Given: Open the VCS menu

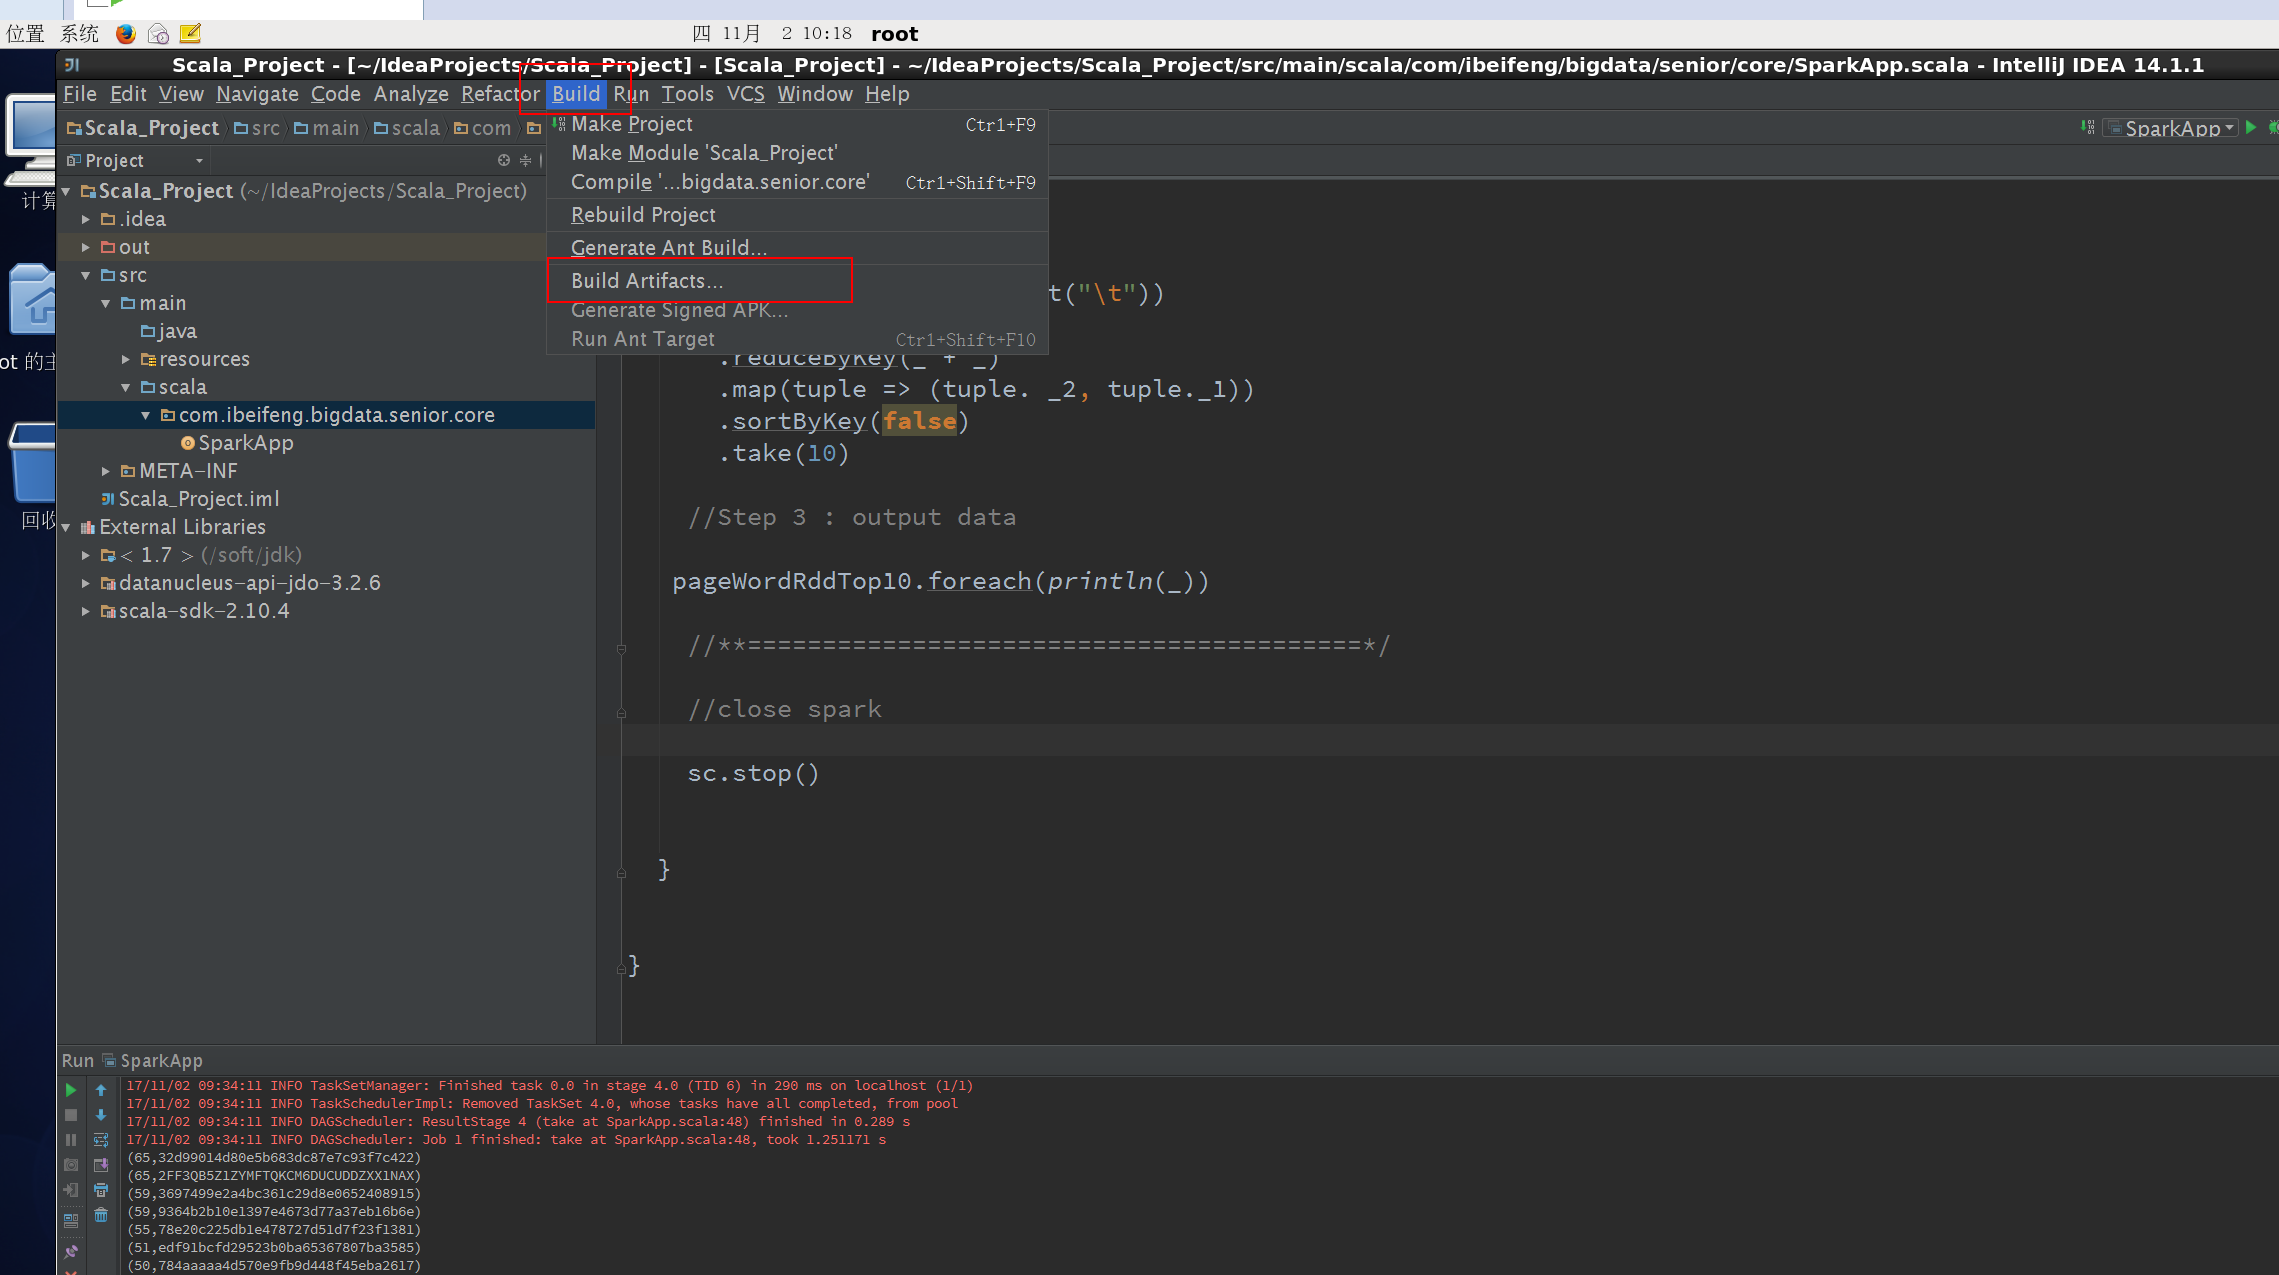Looking at the screenshot, I should coord(745,94).
